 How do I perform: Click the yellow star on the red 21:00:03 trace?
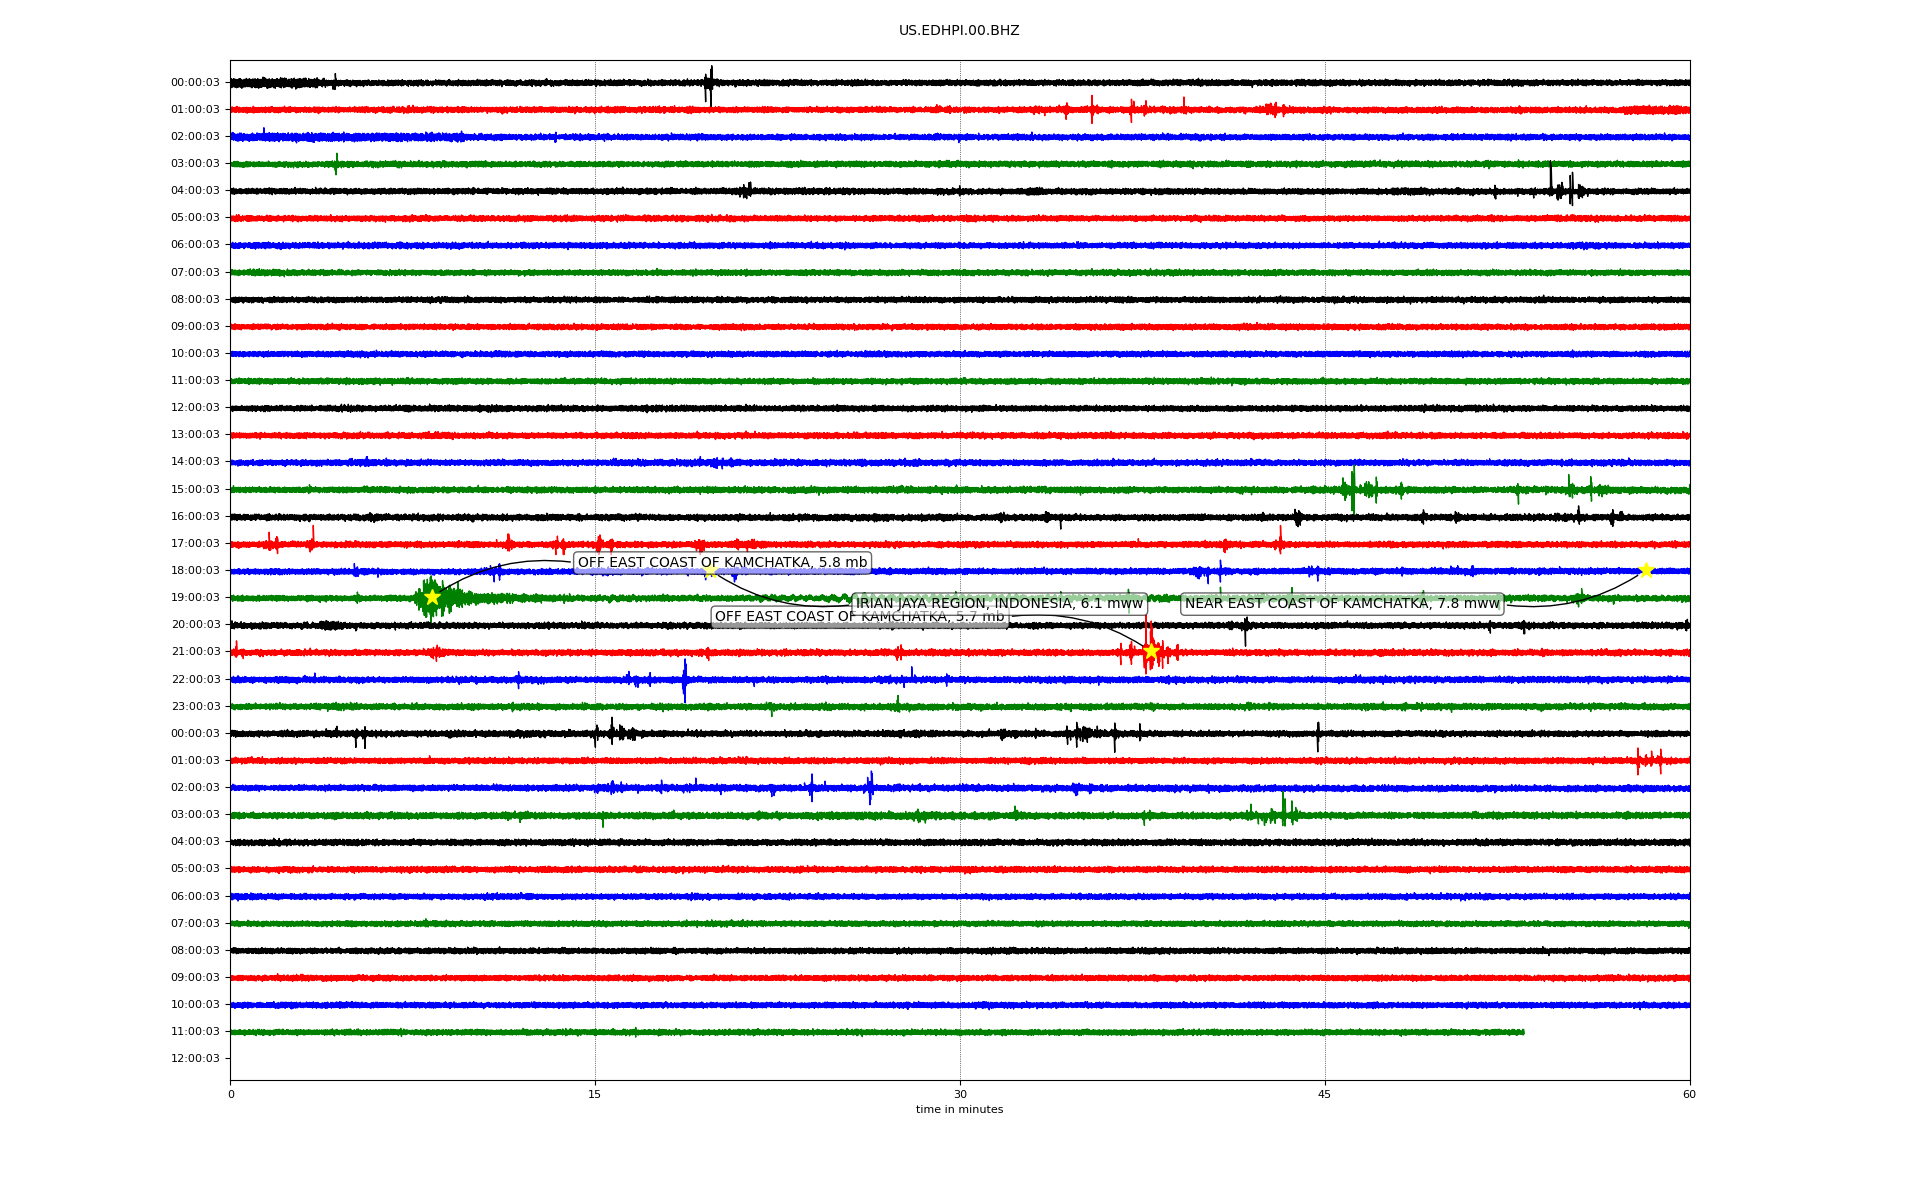(x=1151, y=651)
